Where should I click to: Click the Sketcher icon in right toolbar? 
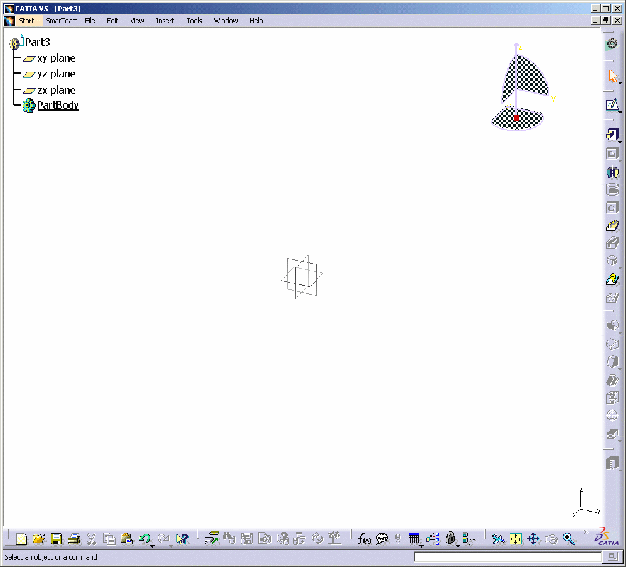pos(613,105)
